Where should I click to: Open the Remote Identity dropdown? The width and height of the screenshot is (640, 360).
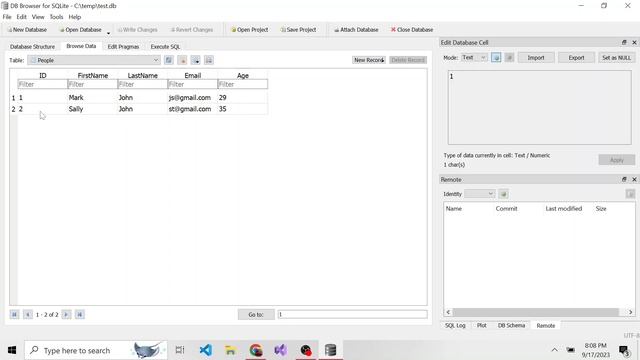coord(480,194)
